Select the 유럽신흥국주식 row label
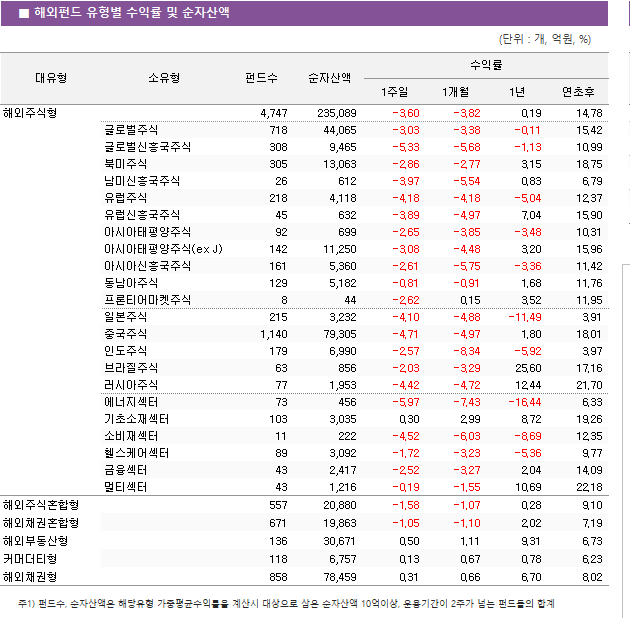The image size is (631, 619). click(142, 215)
